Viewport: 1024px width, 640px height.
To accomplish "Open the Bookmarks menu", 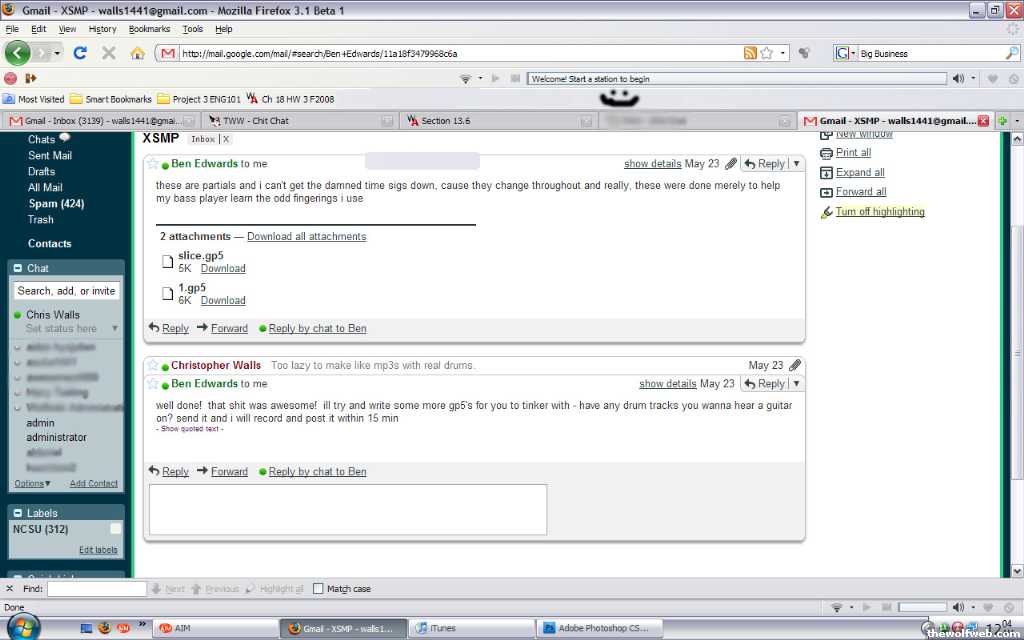I will (149, 29).
